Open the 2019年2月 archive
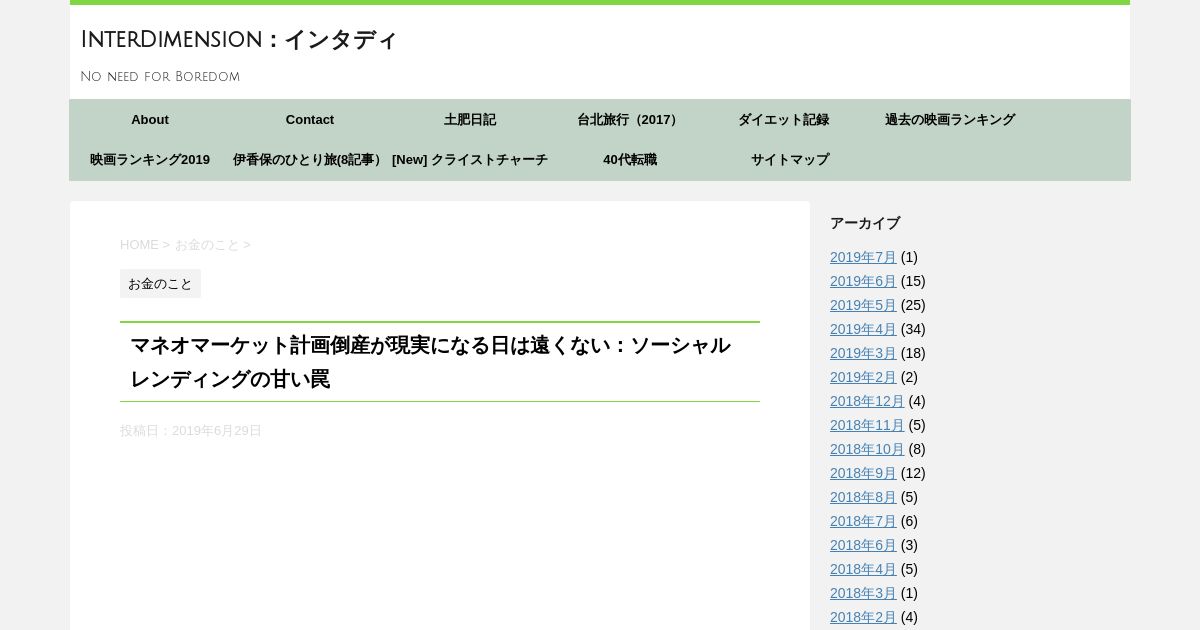1200x630 pixels. point(863,377)
